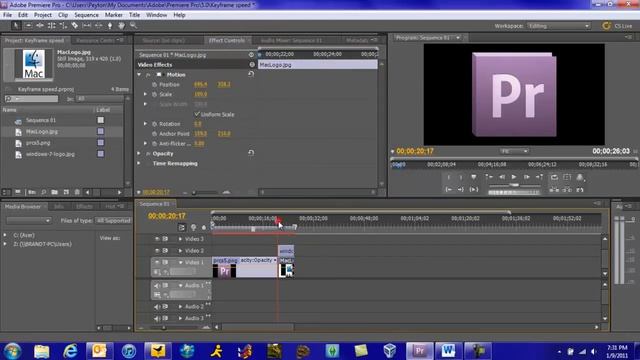Screen dimensions: 640x360
Task: Click the Clear trash icon in Project panel
Action: [77, 192]
